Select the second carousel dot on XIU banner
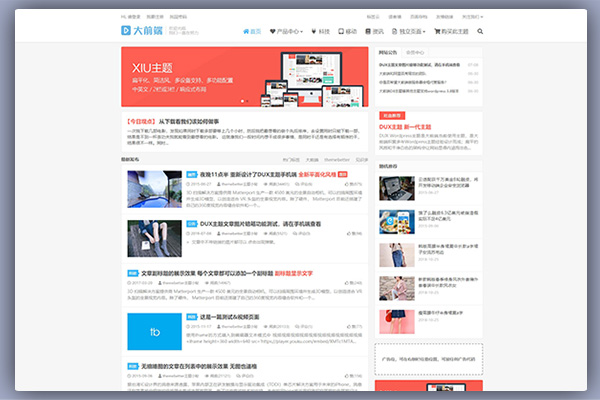Viewport: 600px width, 400px height. (x=247, y=101)
